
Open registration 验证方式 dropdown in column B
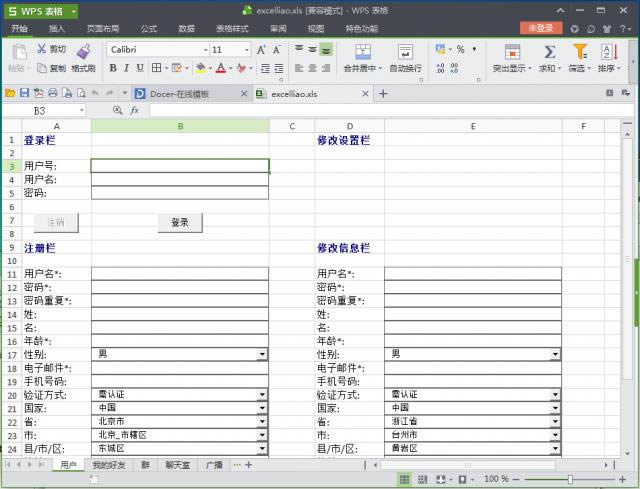pyautogui.click(x=262, y=395)
